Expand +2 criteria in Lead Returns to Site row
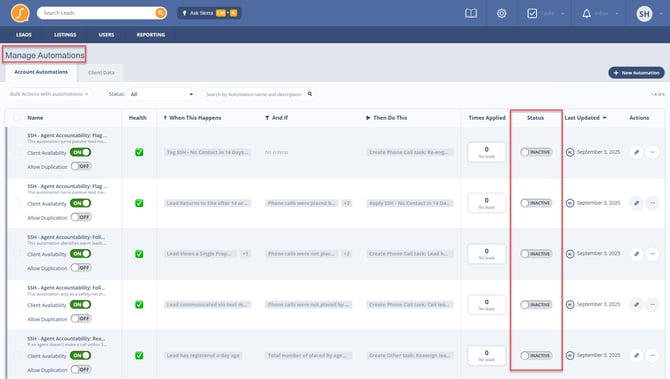This screenshot has width=670, height=379. 347,203
